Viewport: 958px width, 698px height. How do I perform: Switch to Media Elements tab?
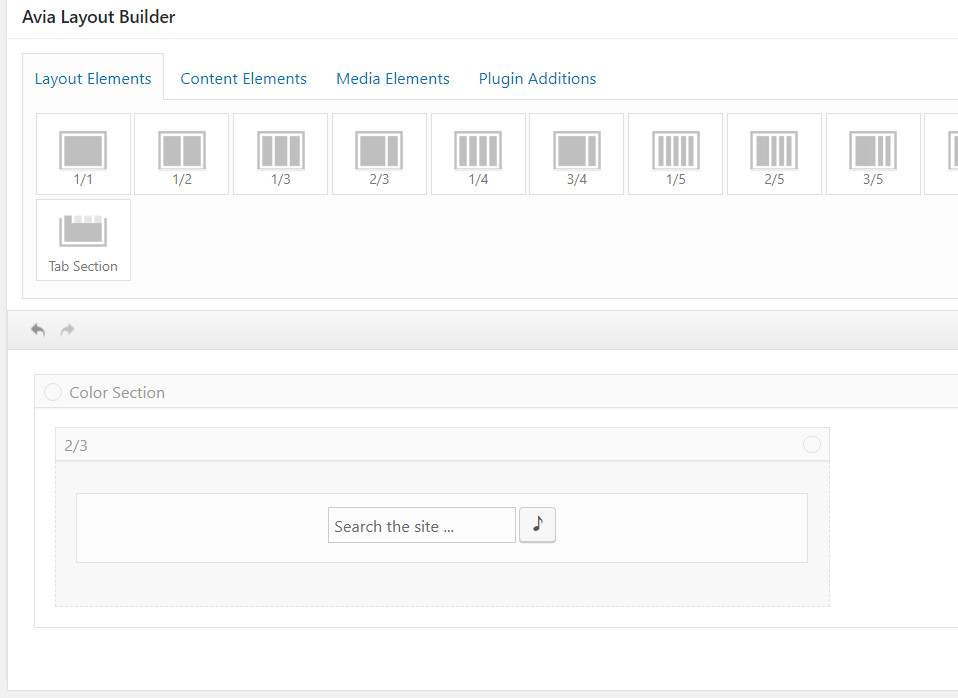(x=393, y=78)
